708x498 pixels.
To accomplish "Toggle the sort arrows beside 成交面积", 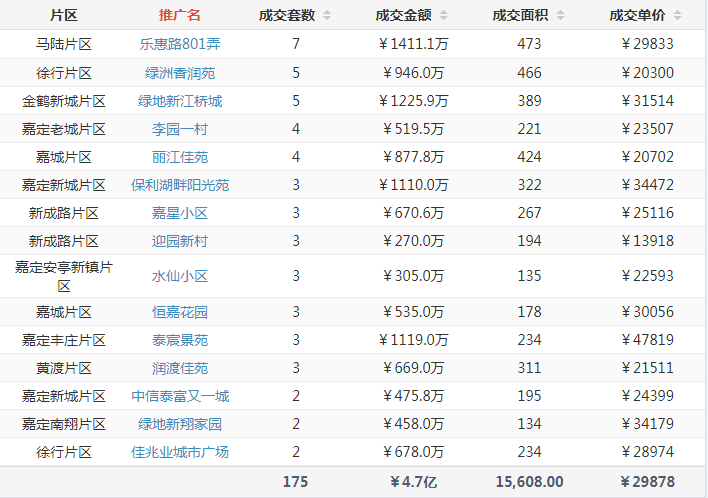I will (560, 15).
